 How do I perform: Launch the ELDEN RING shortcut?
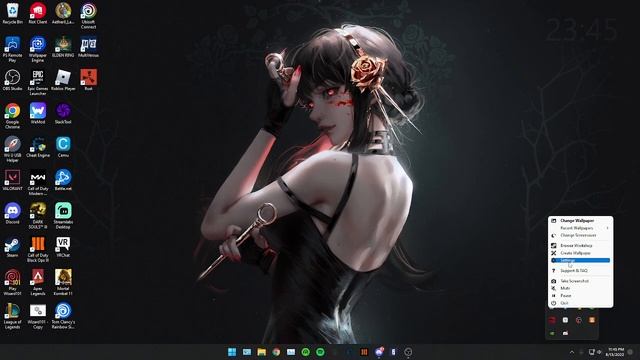[63, 47]
